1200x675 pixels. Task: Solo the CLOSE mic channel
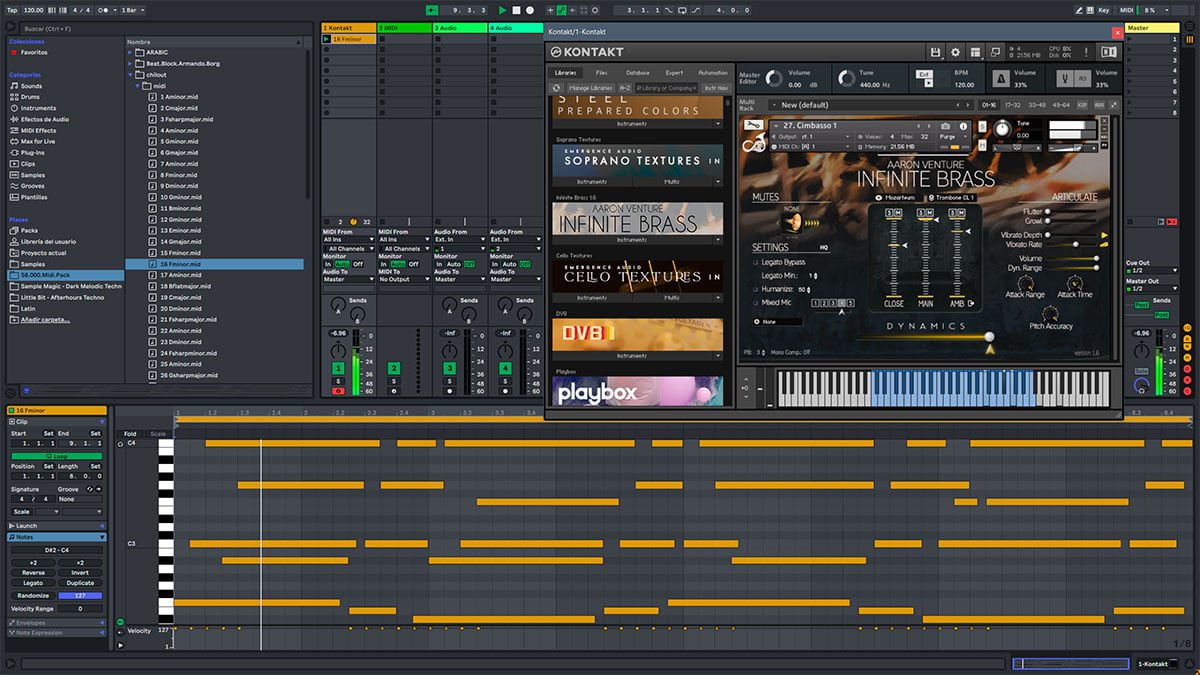coord(889,214)
